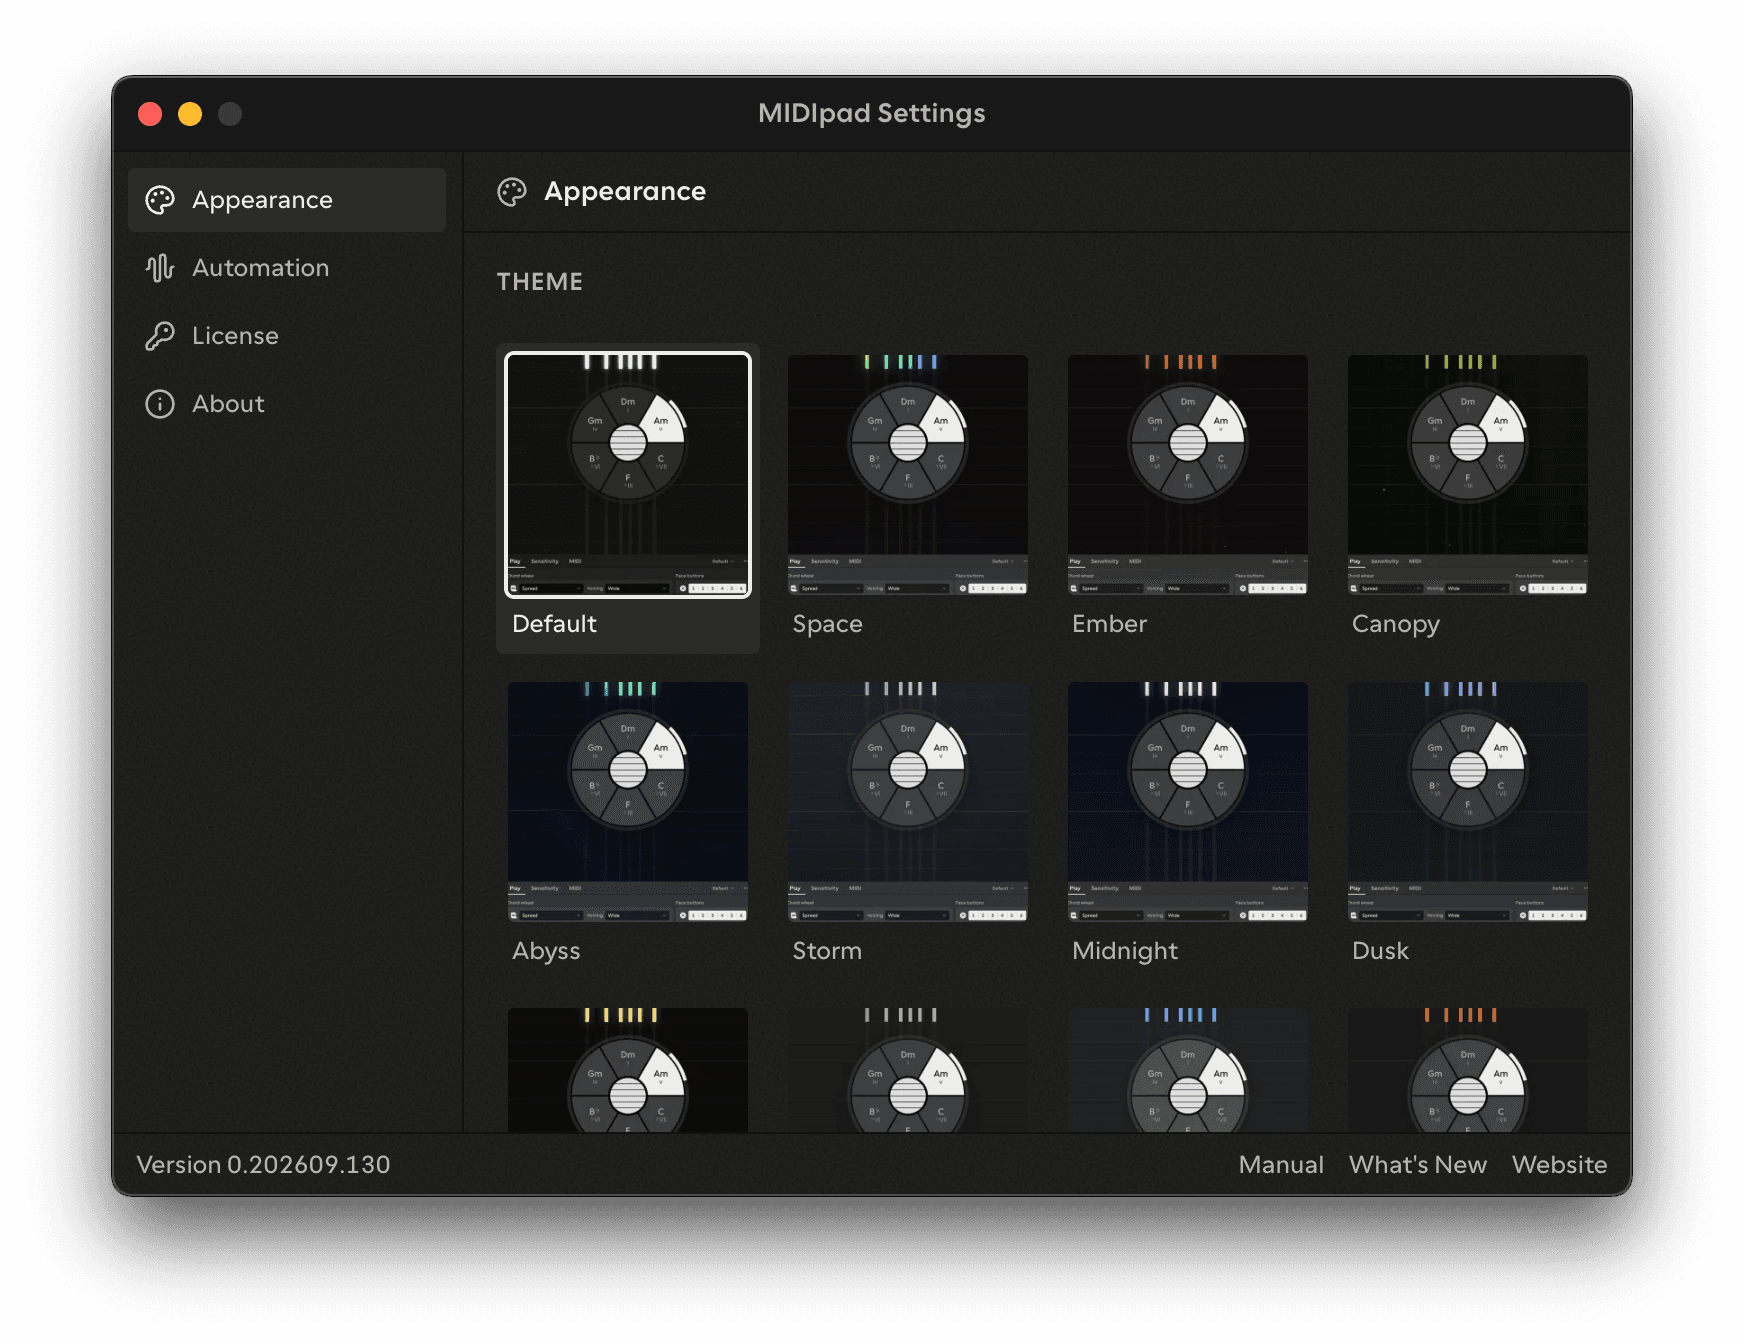The image size is (1744, 1344).
Task: Click the License key icon
Action: pyautogui.click(x=160, y=336)
